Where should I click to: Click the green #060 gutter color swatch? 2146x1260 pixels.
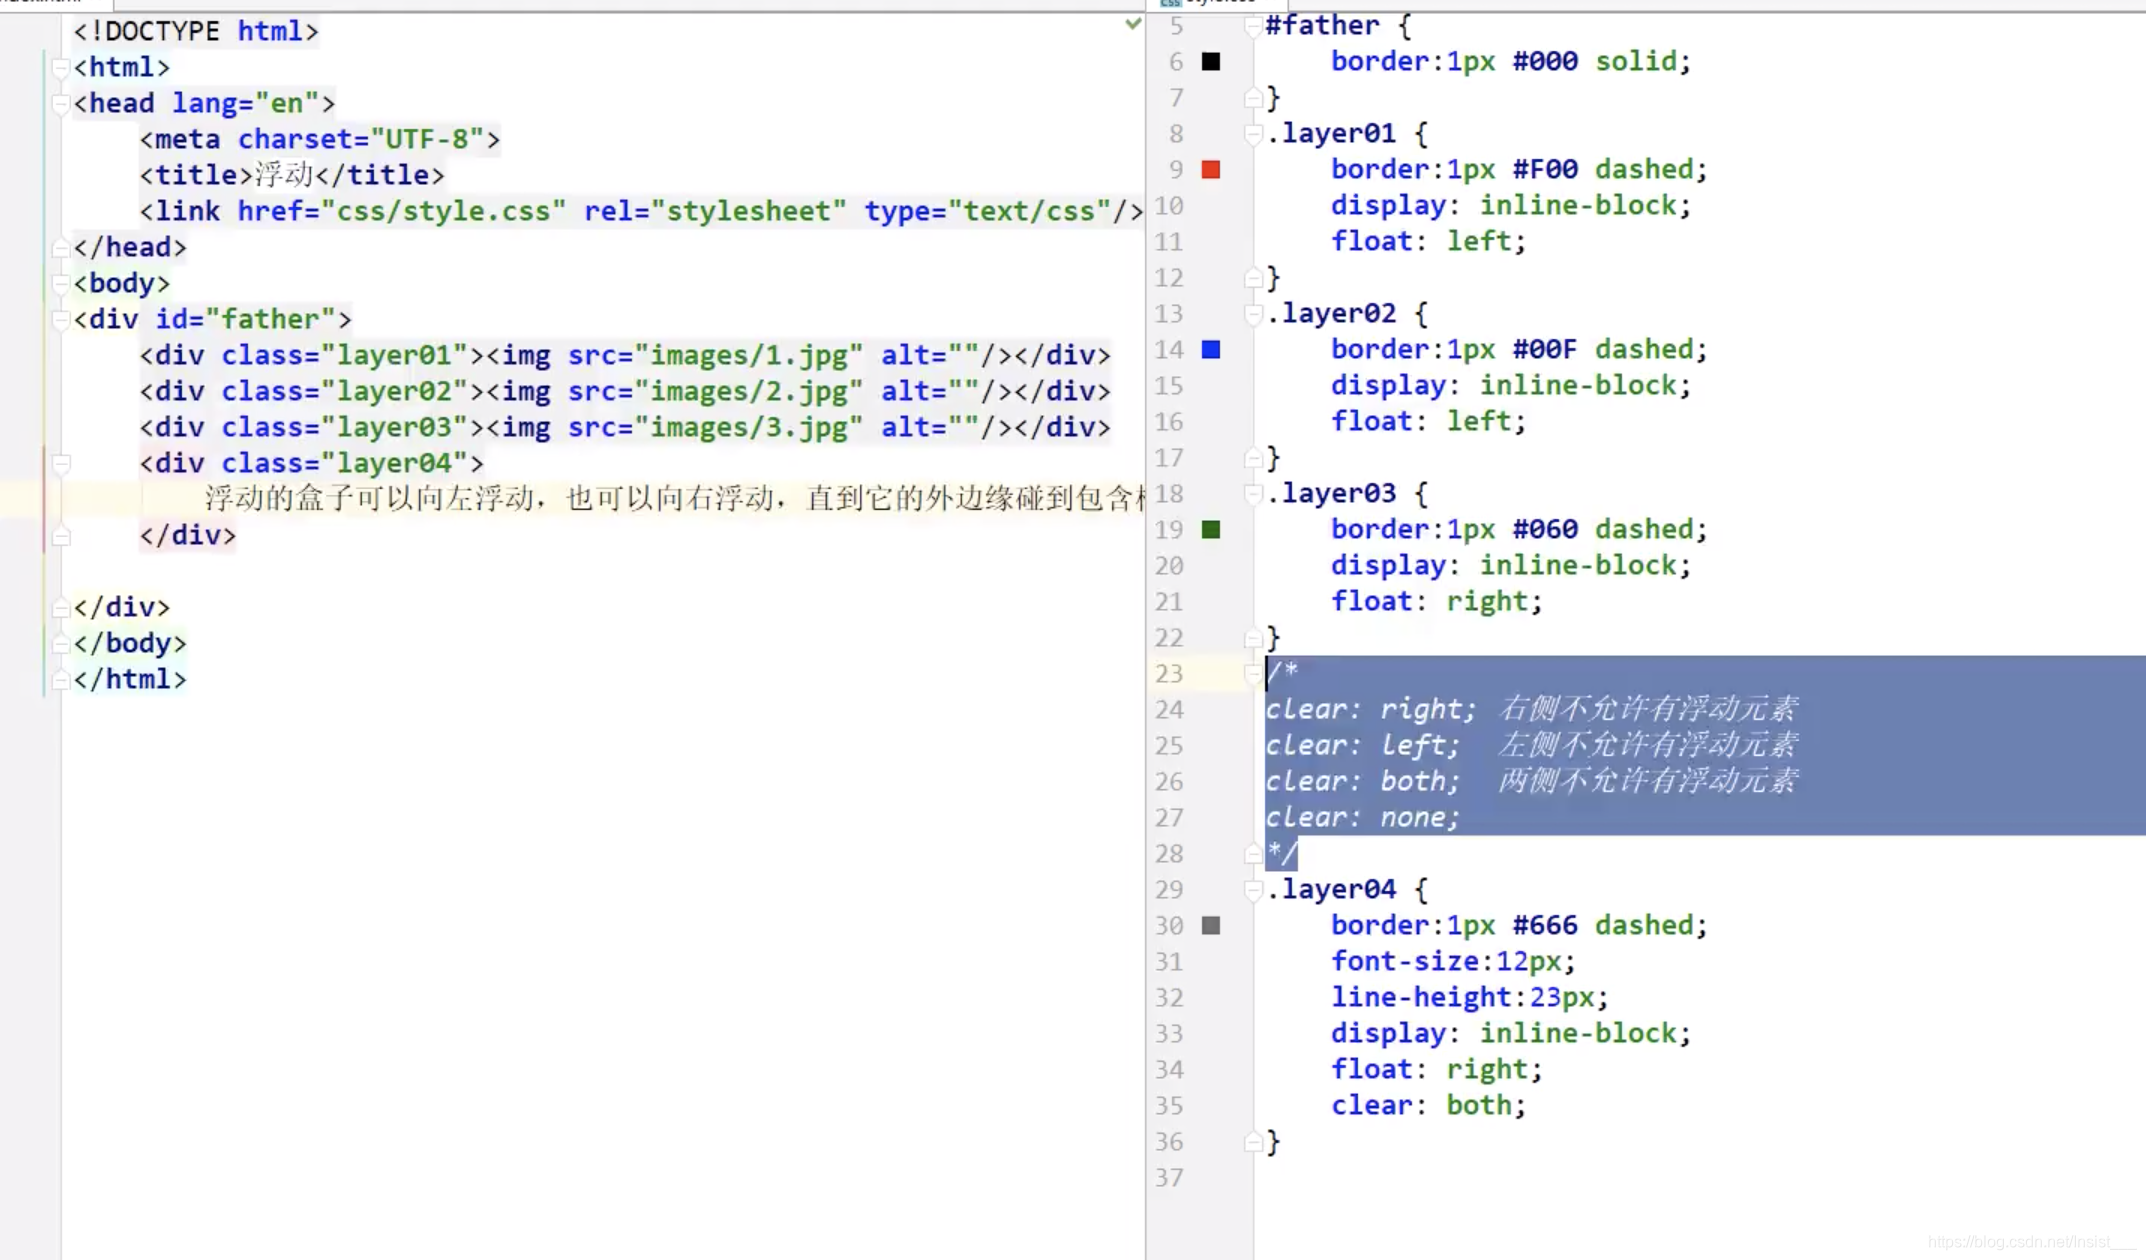pos(1210,530)
